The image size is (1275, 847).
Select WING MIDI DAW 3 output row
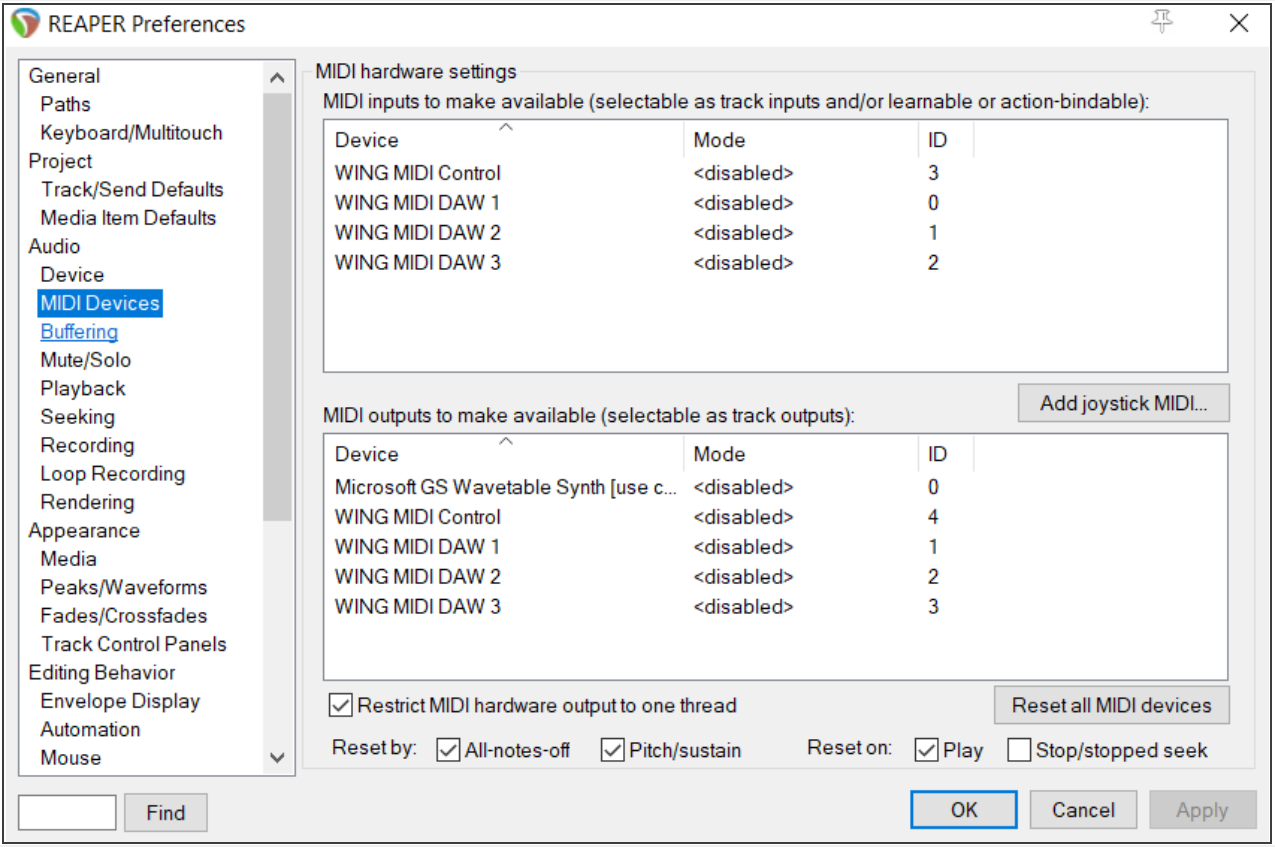pyautogui.click(x=417, y=607)
